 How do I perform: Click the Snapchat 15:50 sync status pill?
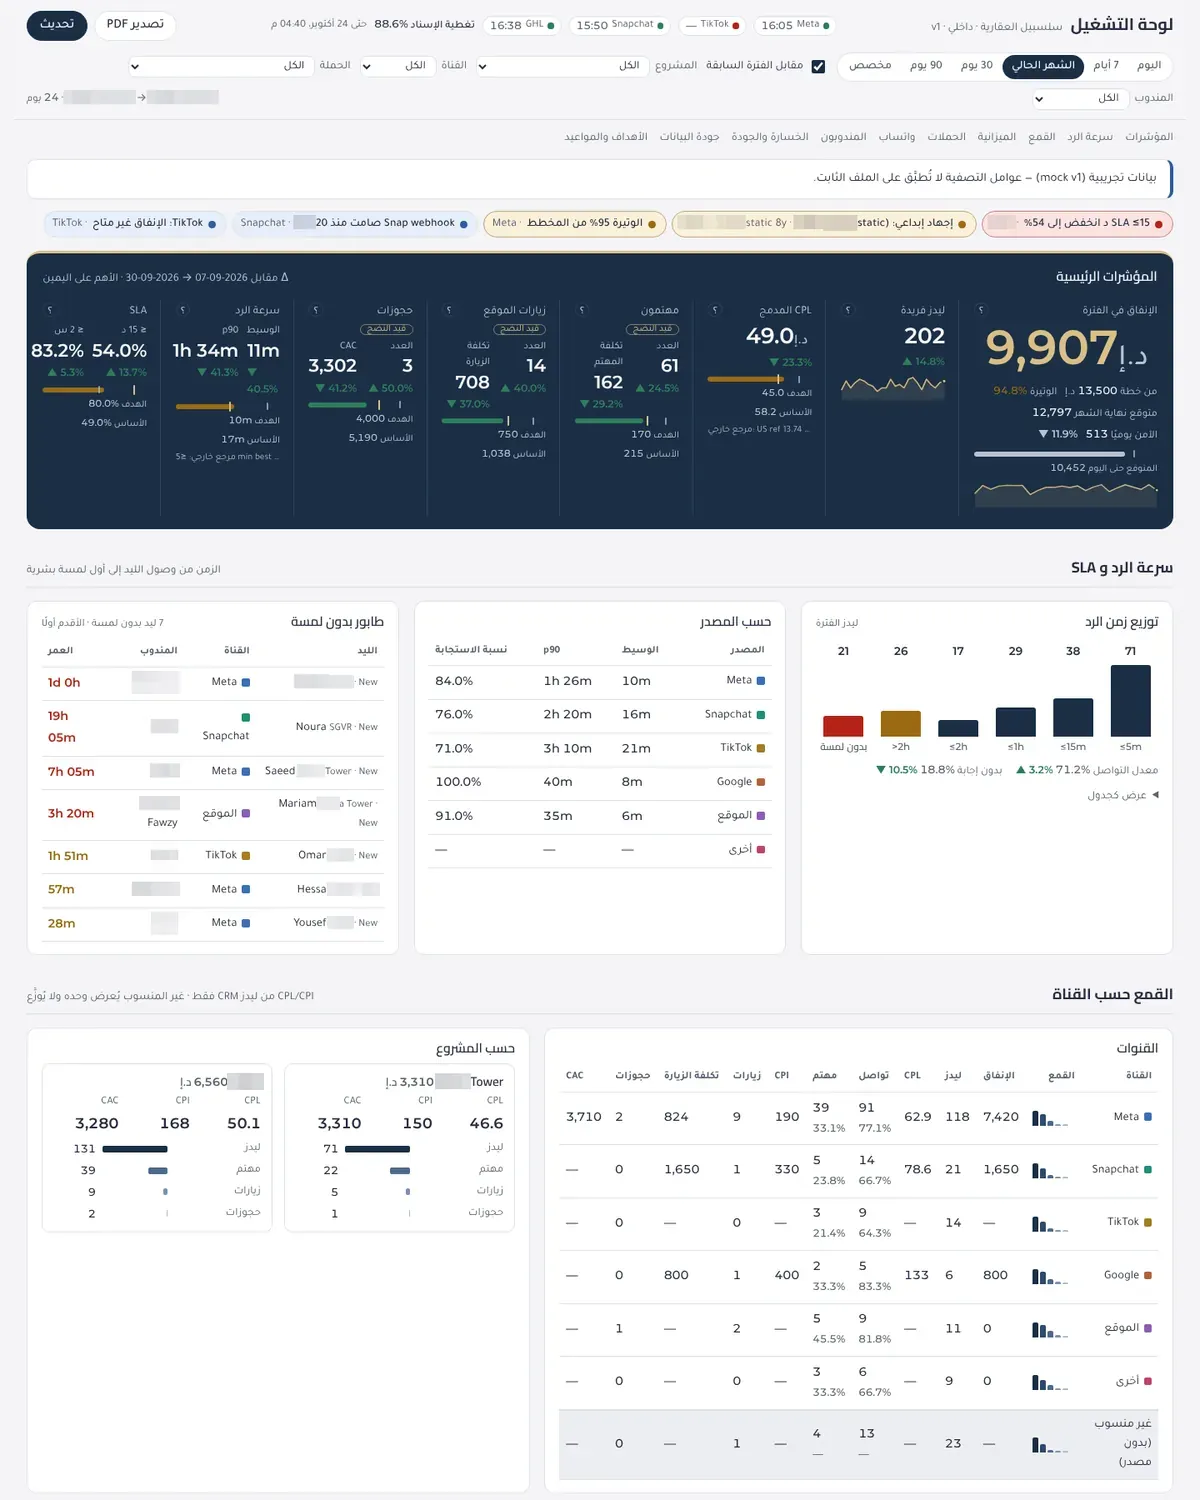click(620, 25)
